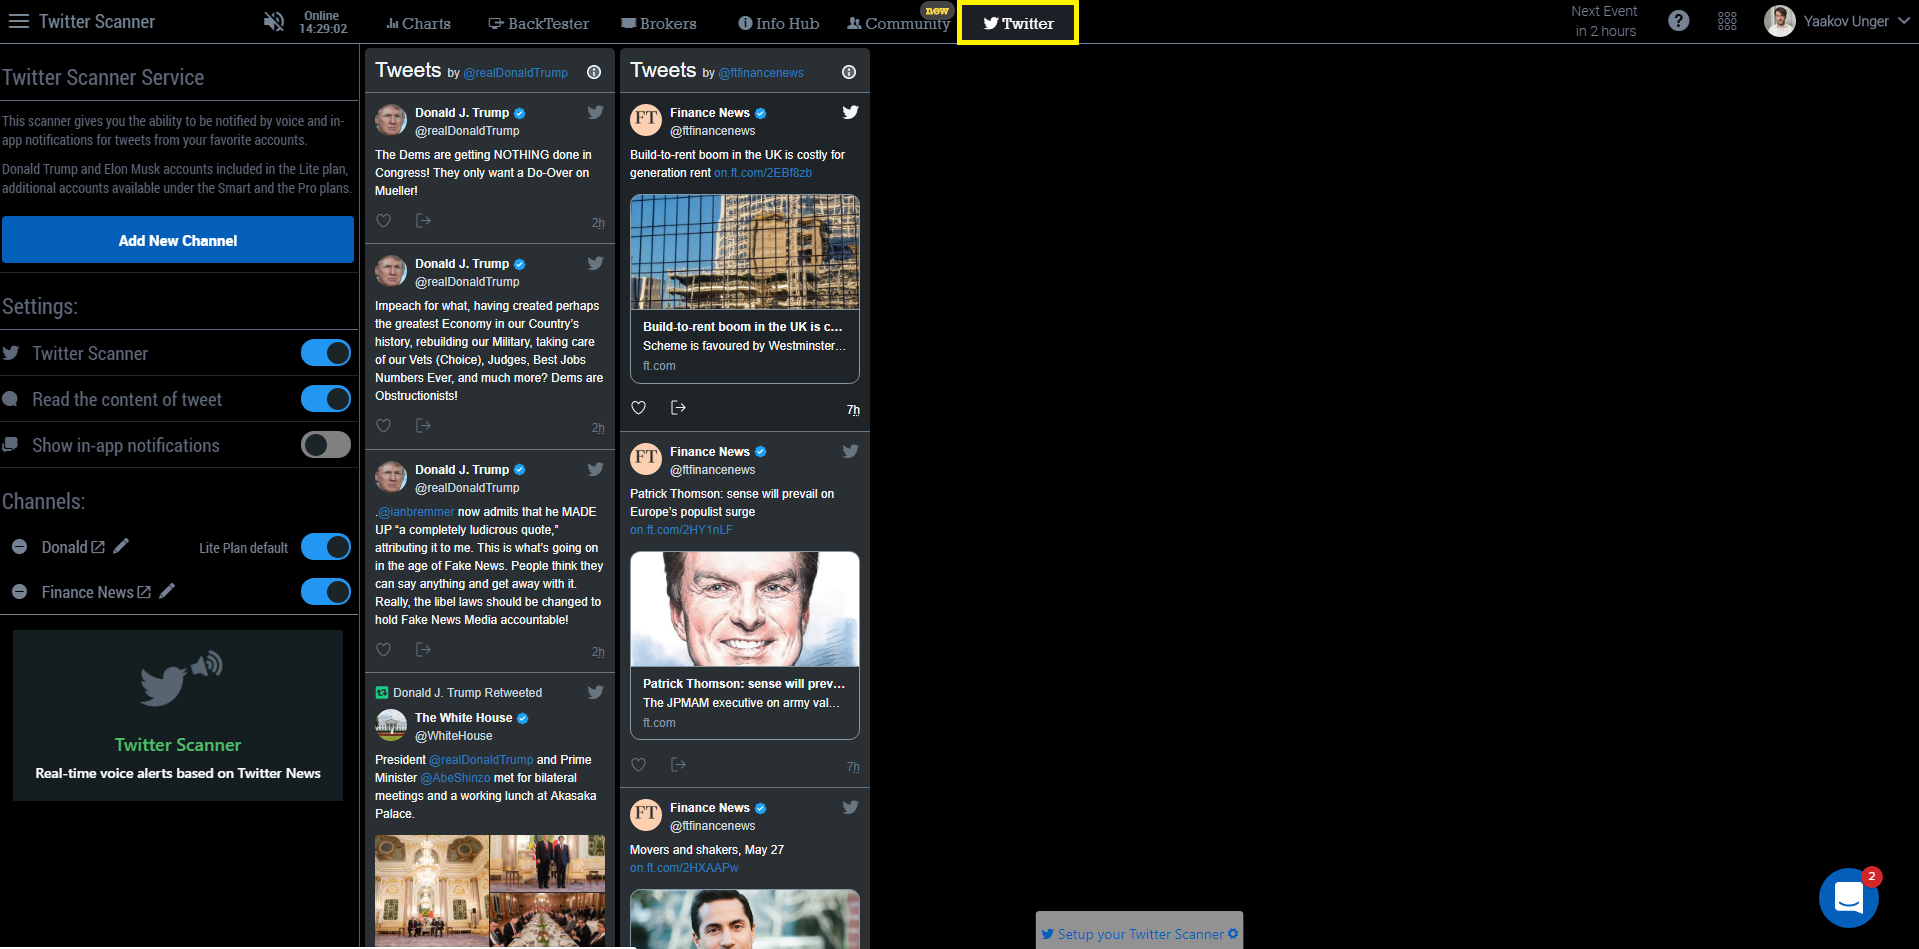Open the hamburger menu next to Twitter Scanner

(18, 21)
